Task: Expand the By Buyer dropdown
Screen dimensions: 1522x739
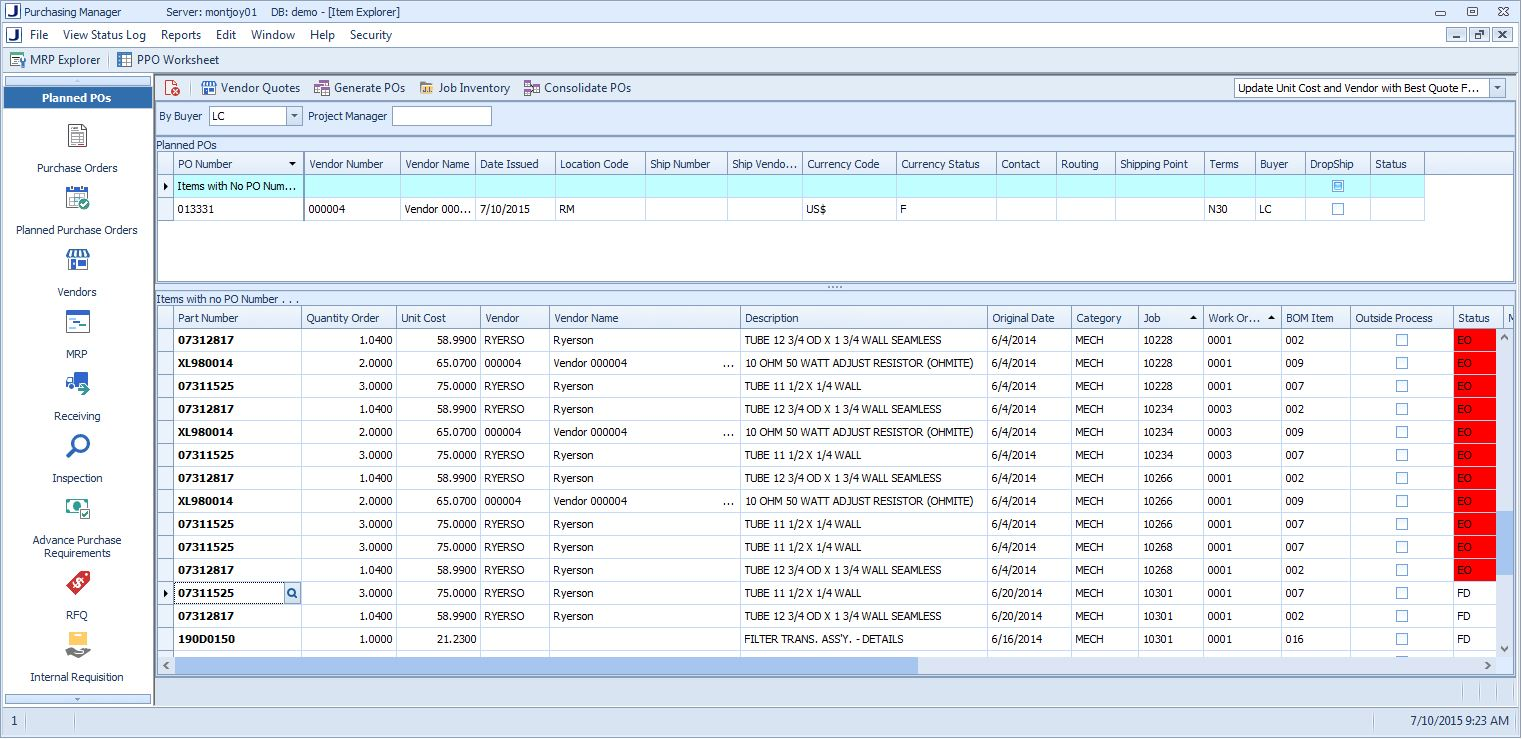Action: [294, 117]
